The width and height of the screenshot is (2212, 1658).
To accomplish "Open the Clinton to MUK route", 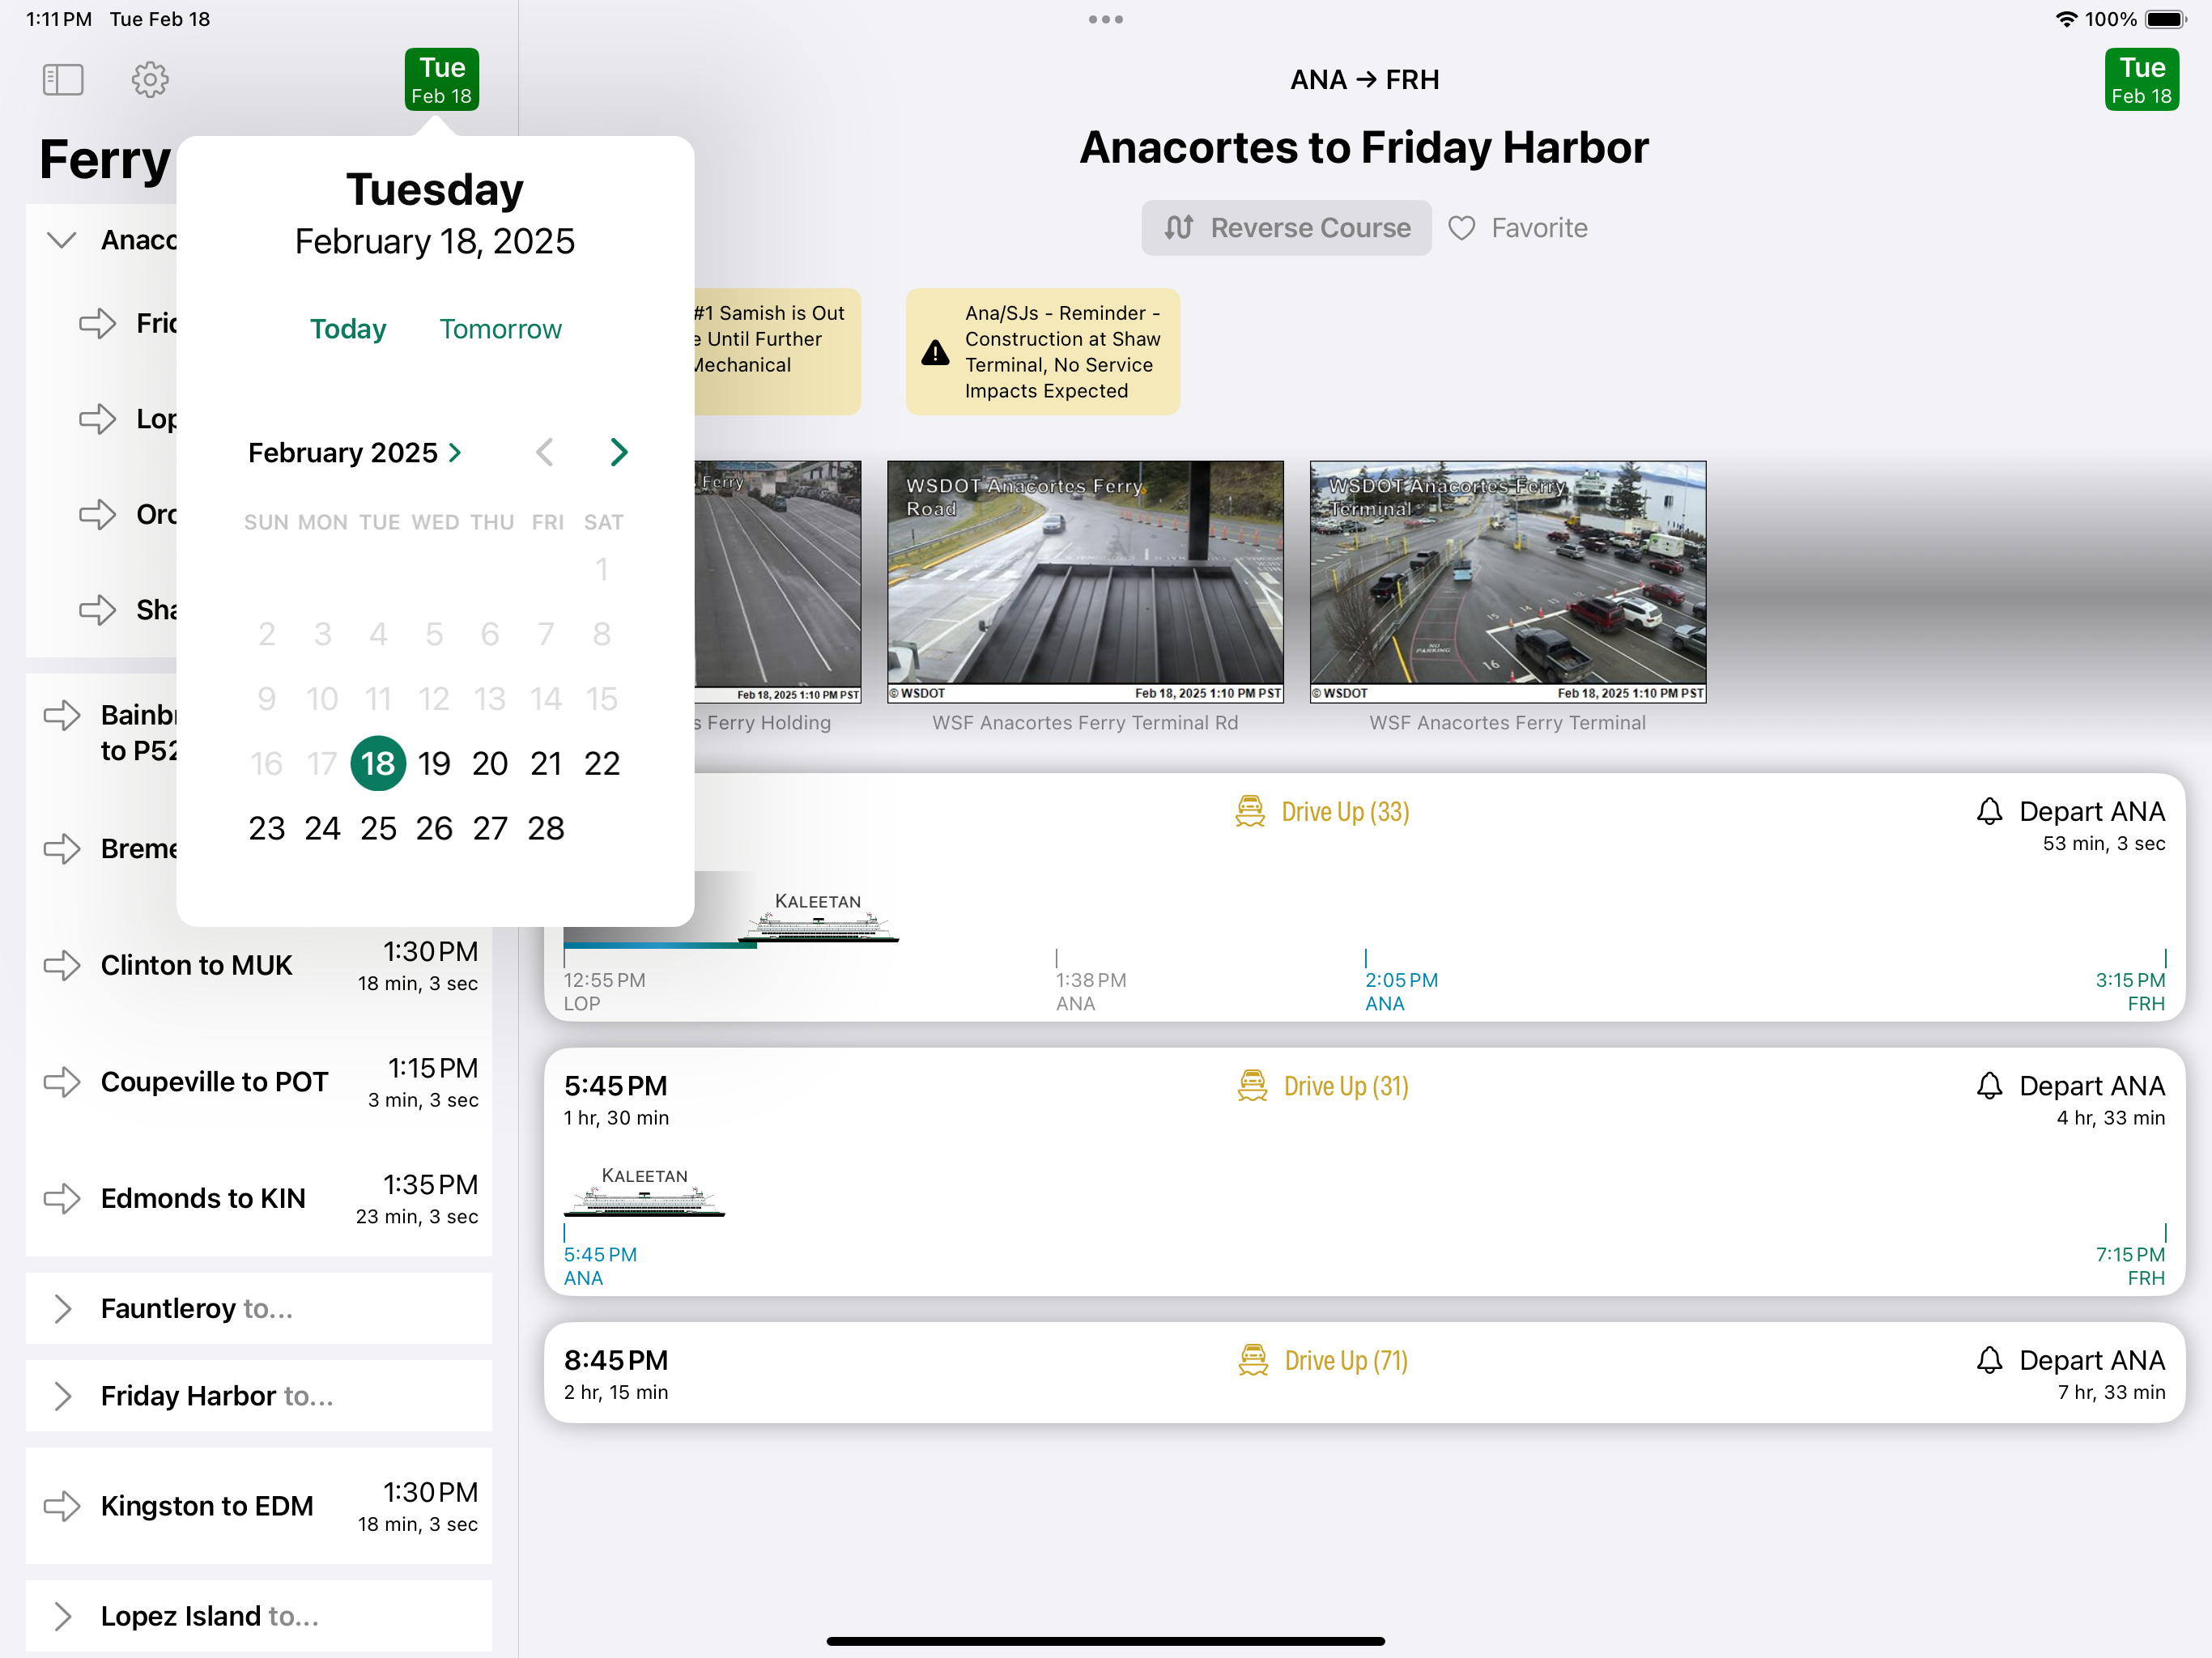I will (x=259, y=966).
